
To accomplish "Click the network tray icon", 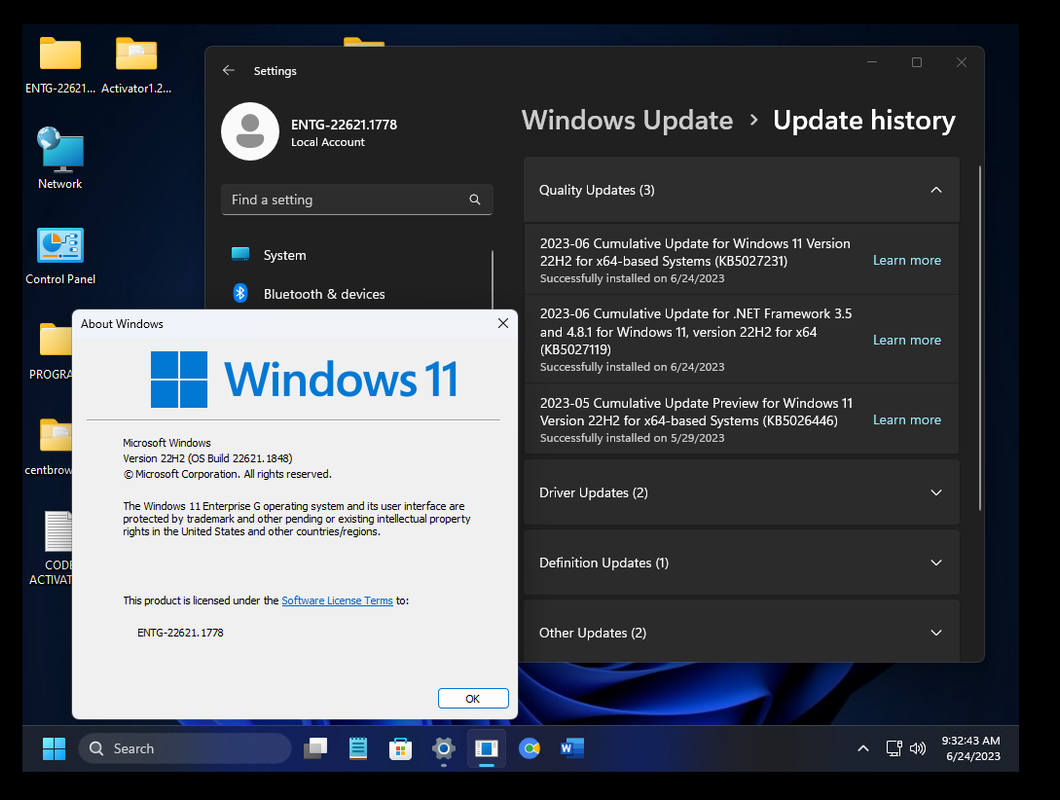I will pos(894,749).
